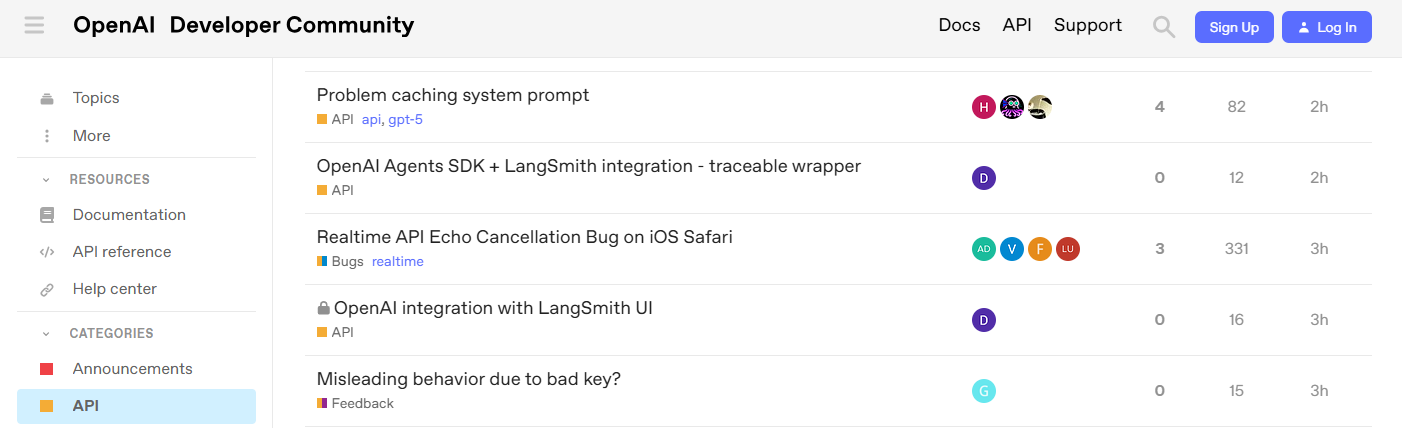The width and height of the screenshot is (1402, 428).
Task: Select the API category in sidebar
Action: (x=136, y=406)
